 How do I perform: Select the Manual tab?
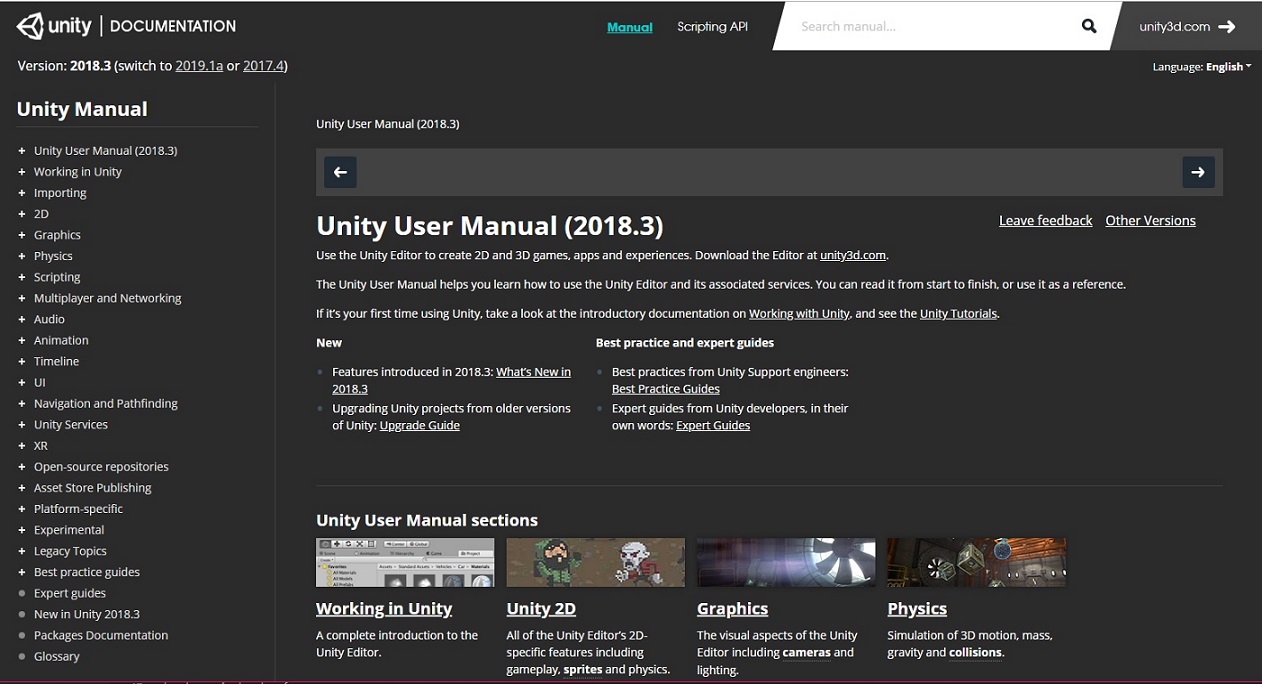[x=629, y=27]
